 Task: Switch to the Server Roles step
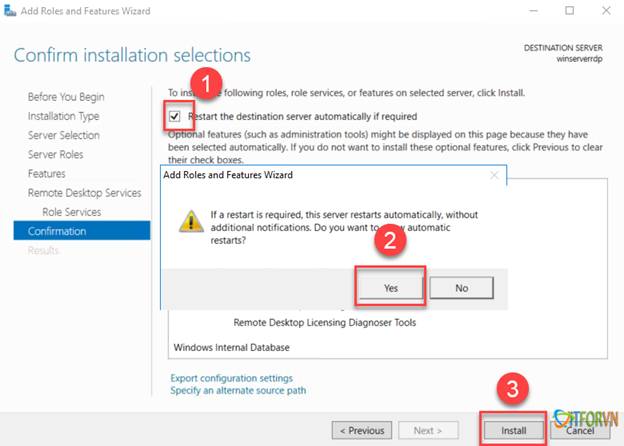(x=56, y=154)
